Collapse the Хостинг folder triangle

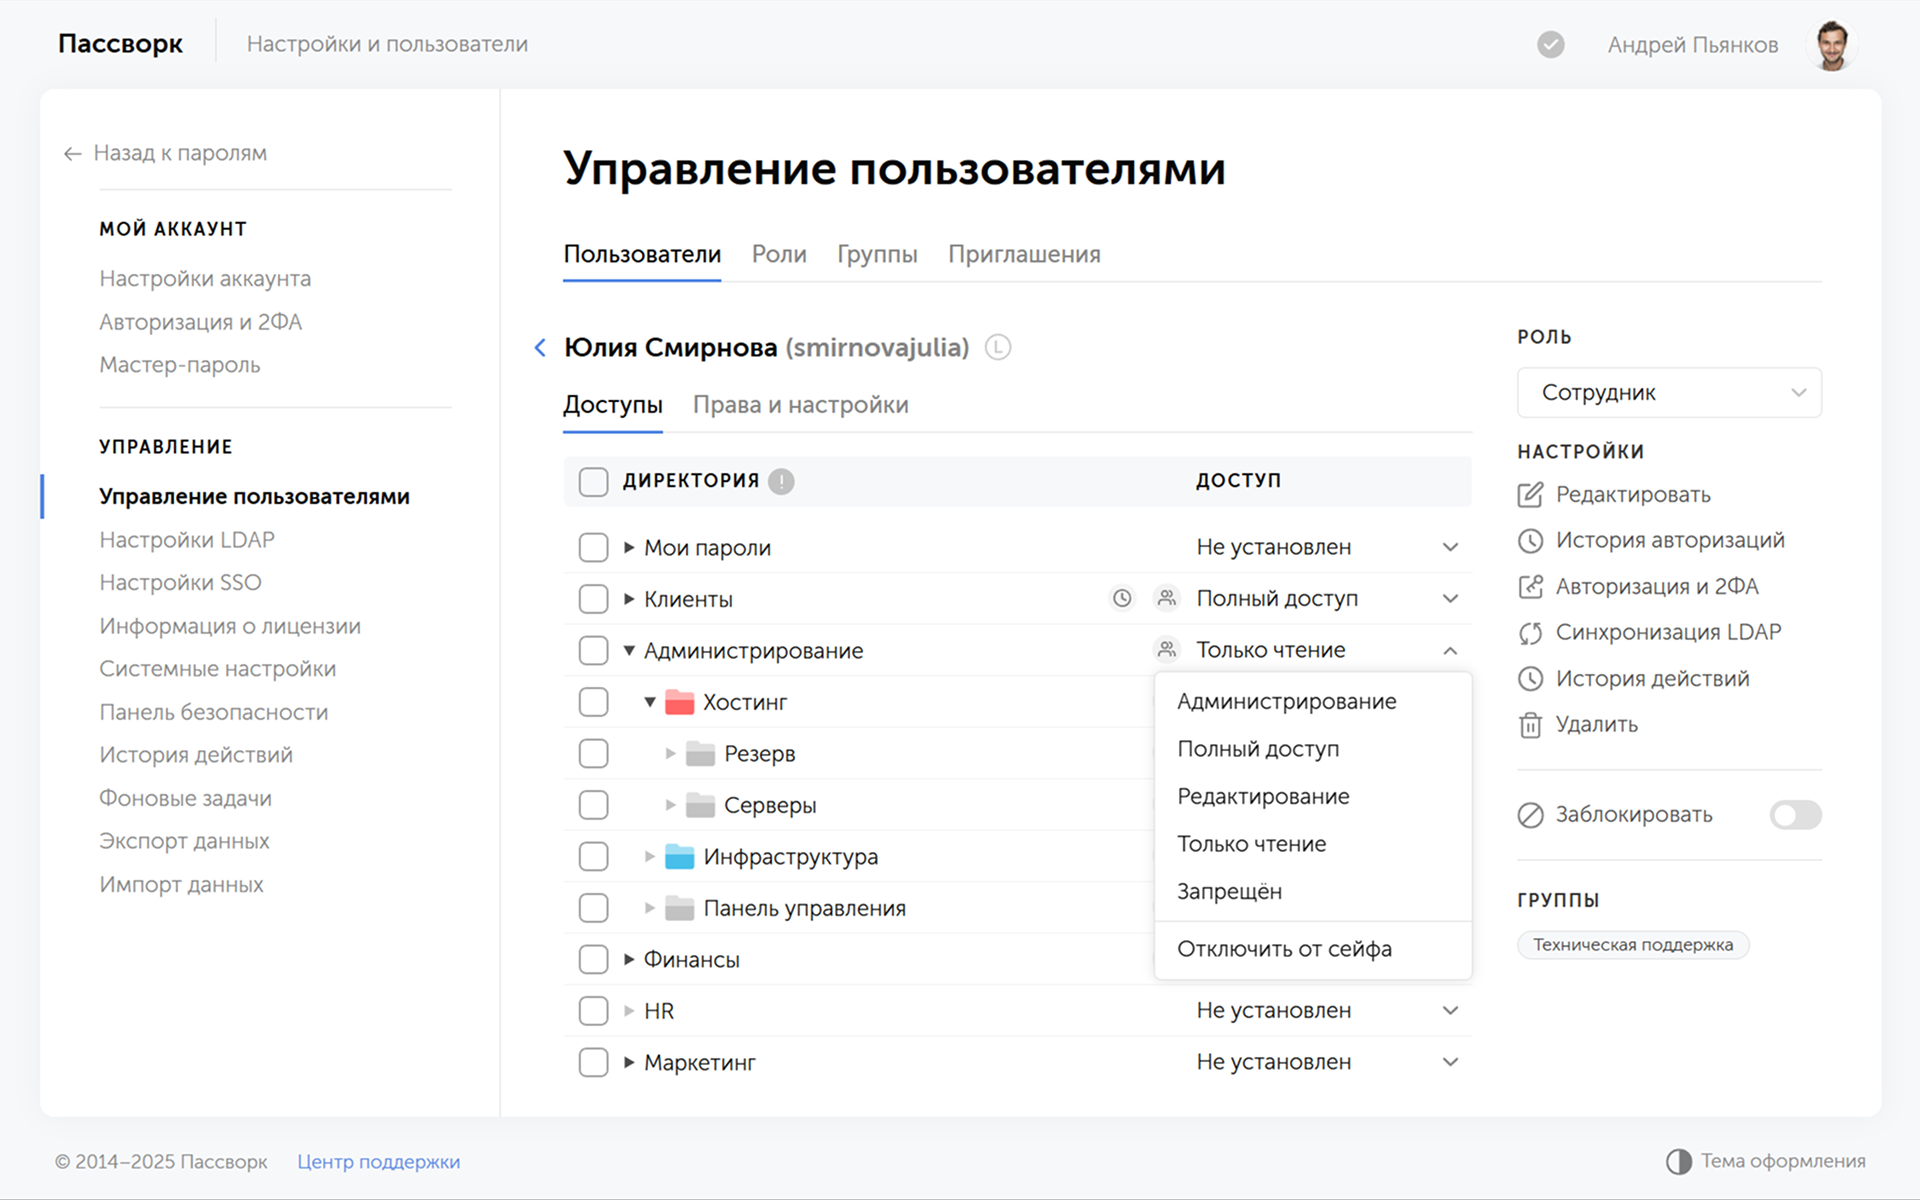[x=650, y=702]
